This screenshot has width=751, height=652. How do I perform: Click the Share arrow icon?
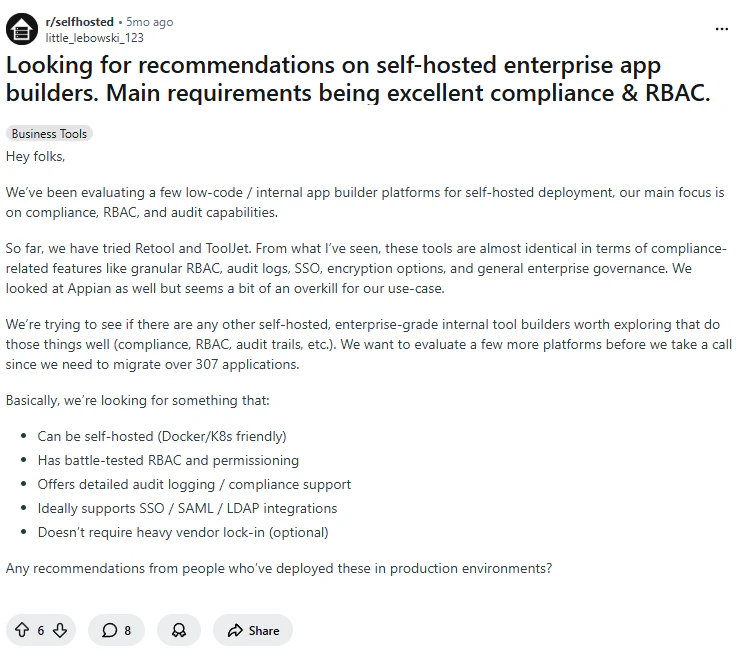(x=235, y=630)
